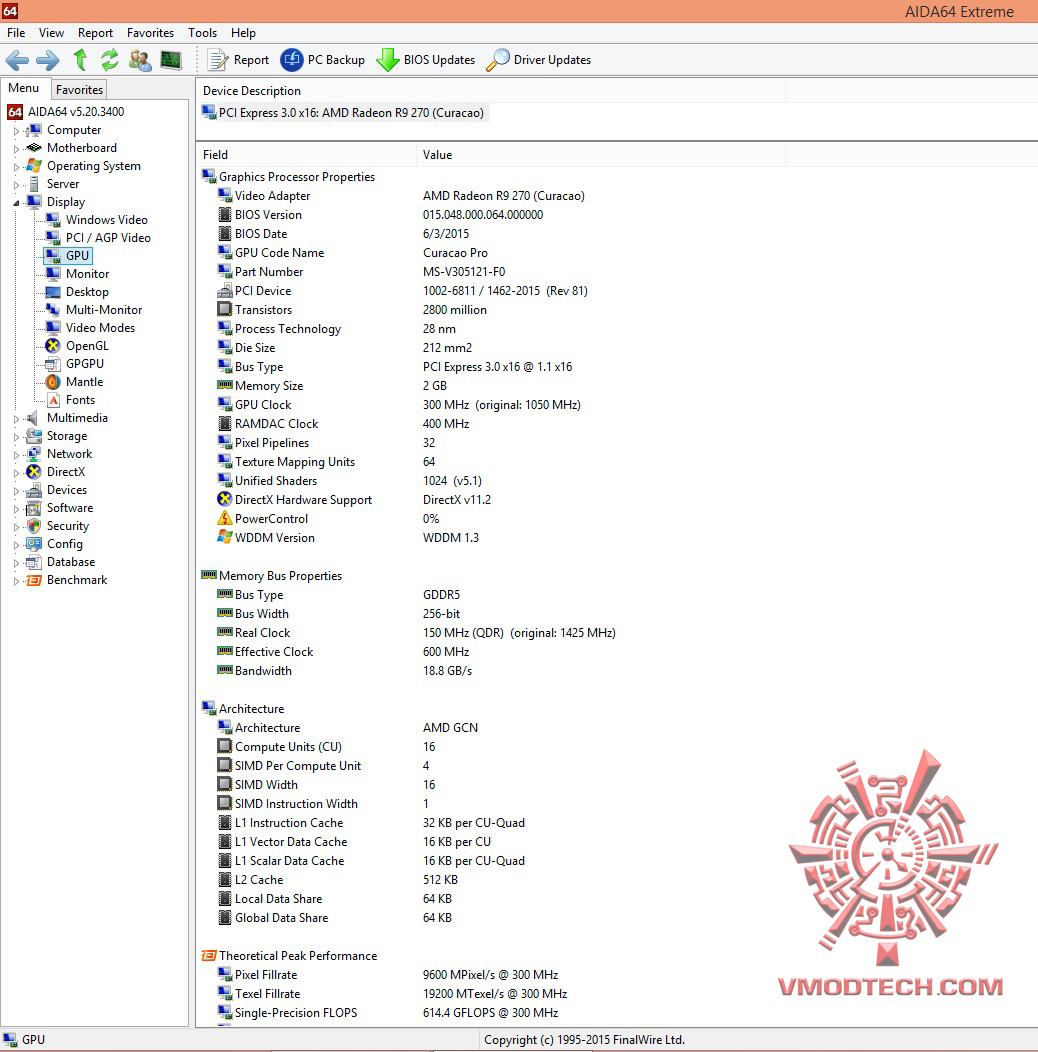Switch to the Favorites tab
Image resolution: width=1038 pixels, height=1052 pixels.
pos(79,89)
